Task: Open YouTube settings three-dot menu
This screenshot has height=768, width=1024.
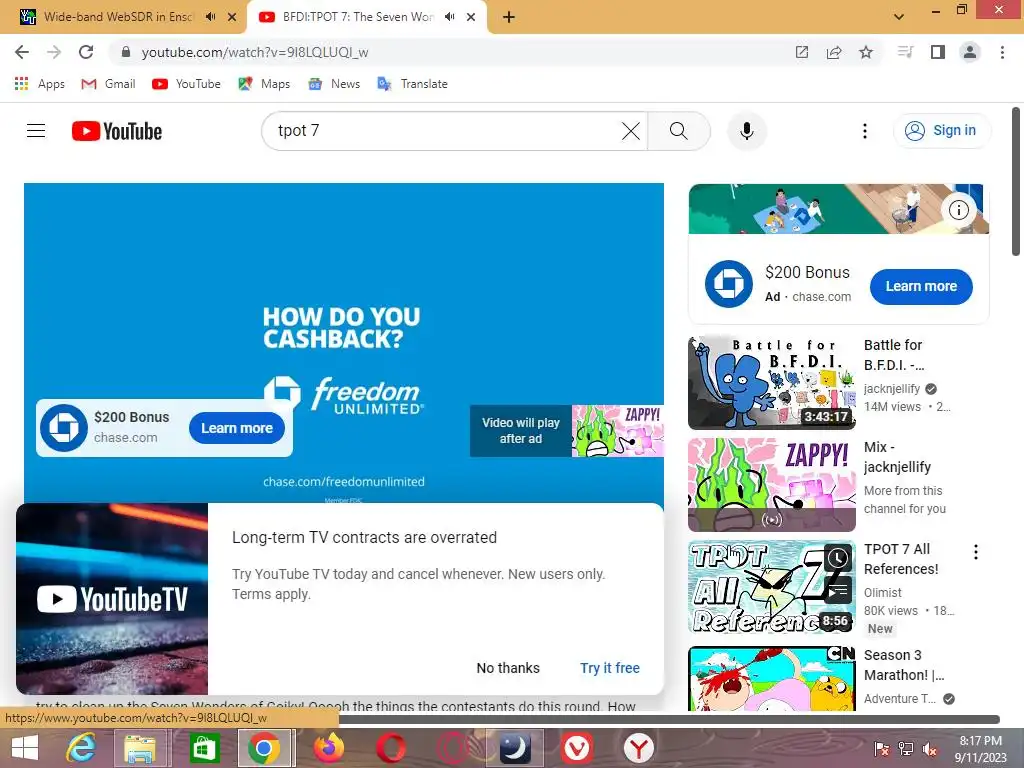Action: click(x=865, y=131)
